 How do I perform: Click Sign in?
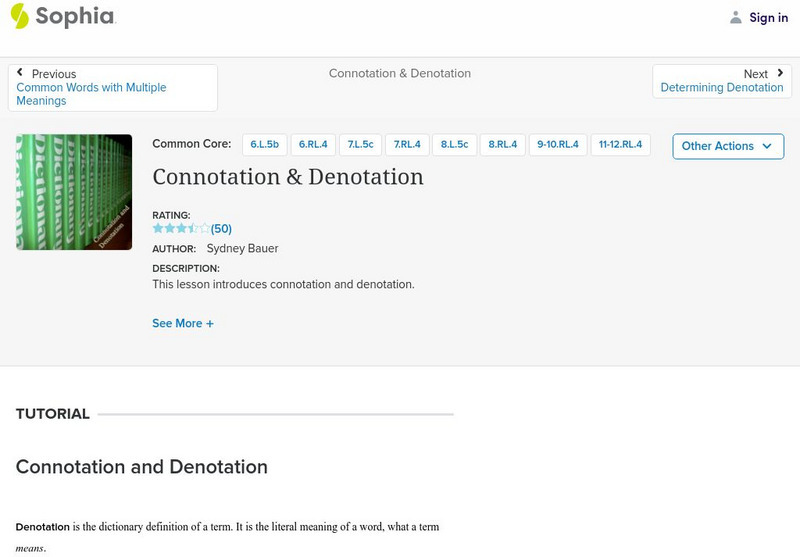point(768,17)
